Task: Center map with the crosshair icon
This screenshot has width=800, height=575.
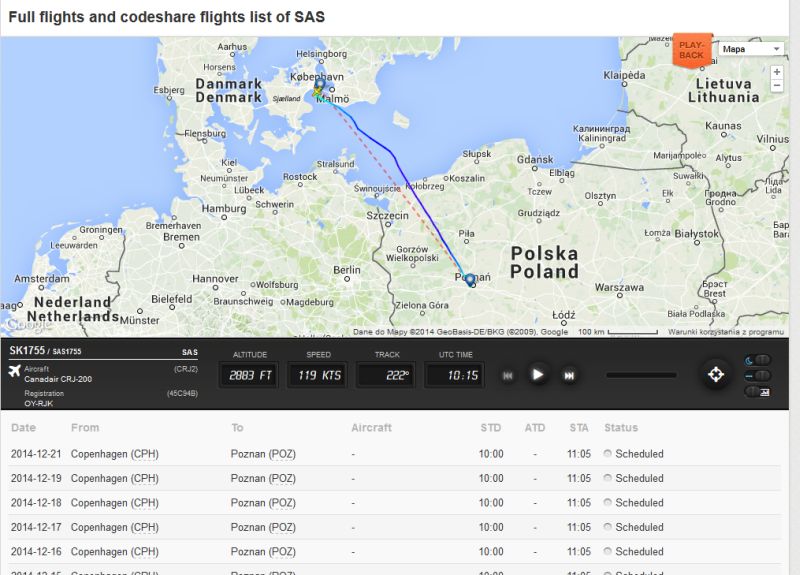Action: coord(715,375)
